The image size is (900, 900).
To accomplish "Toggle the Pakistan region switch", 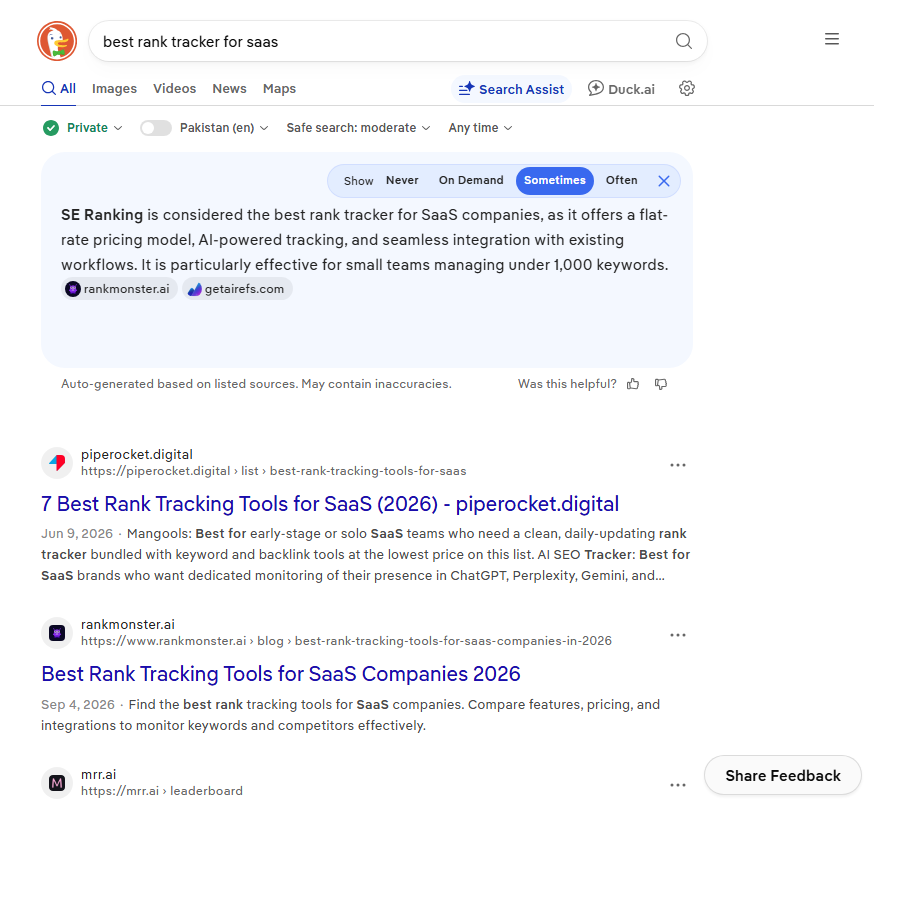I will [156, 128].
